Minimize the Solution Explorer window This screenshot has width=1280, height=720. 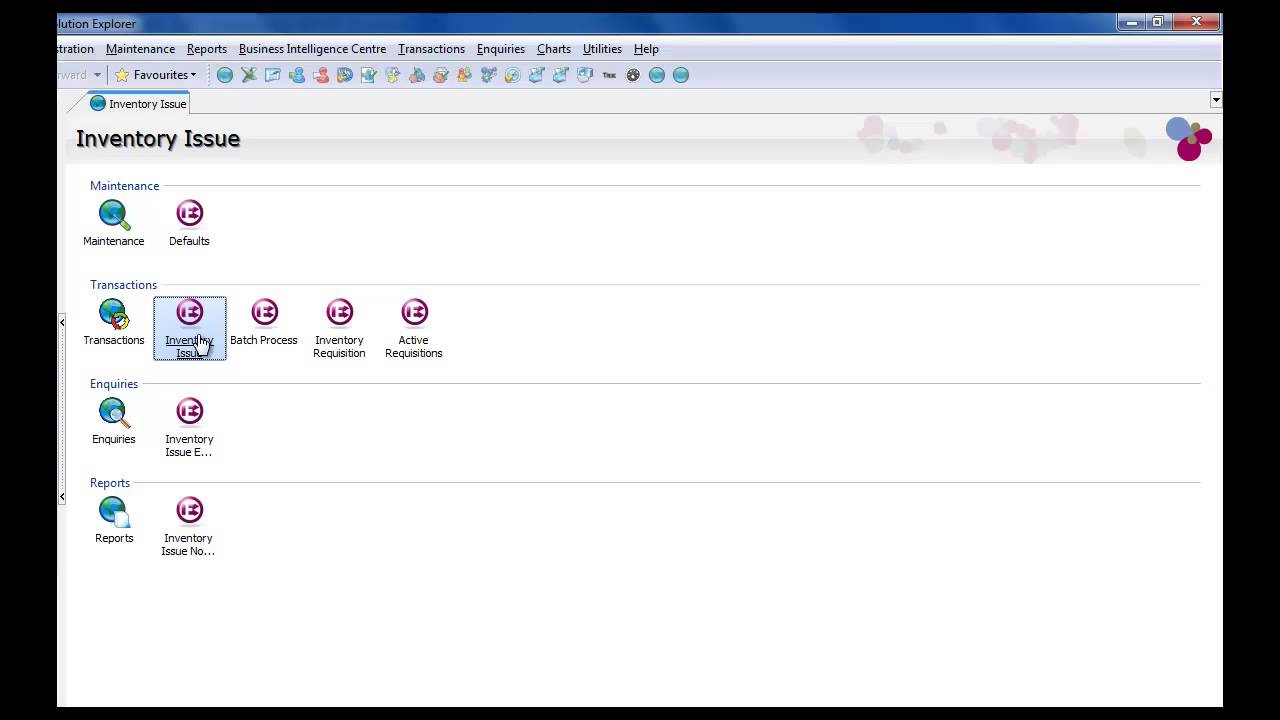coord(1131,21)
